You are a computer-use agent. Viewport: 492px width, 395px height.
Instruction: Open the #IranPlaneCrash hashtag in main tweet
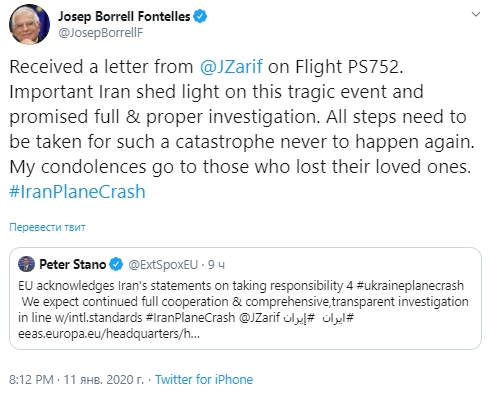[77, 192]
